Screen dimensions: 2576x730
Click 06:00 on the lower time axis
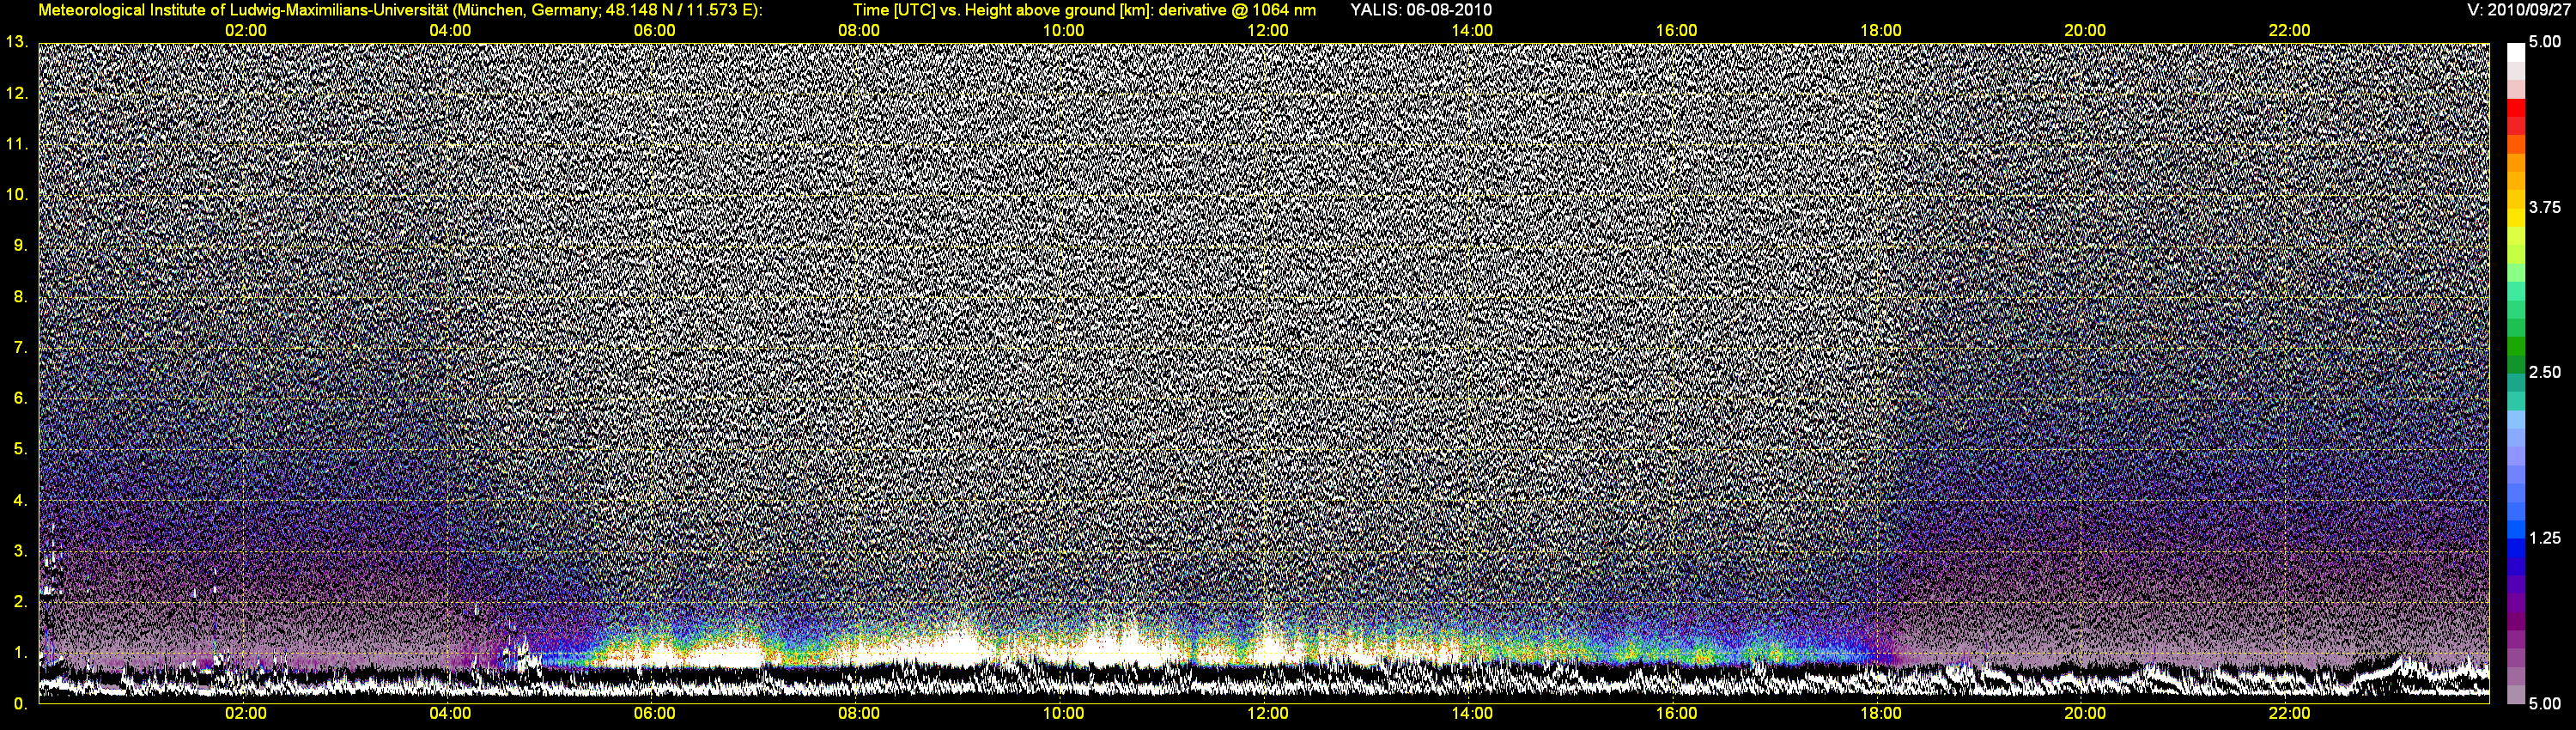coord(655,713)
